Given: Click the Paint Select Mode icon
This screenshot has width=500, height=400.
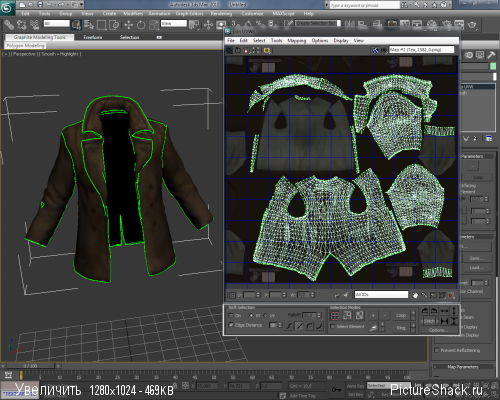Looking at the screenshot, I should pyautogui.click(x=373, y=328).
